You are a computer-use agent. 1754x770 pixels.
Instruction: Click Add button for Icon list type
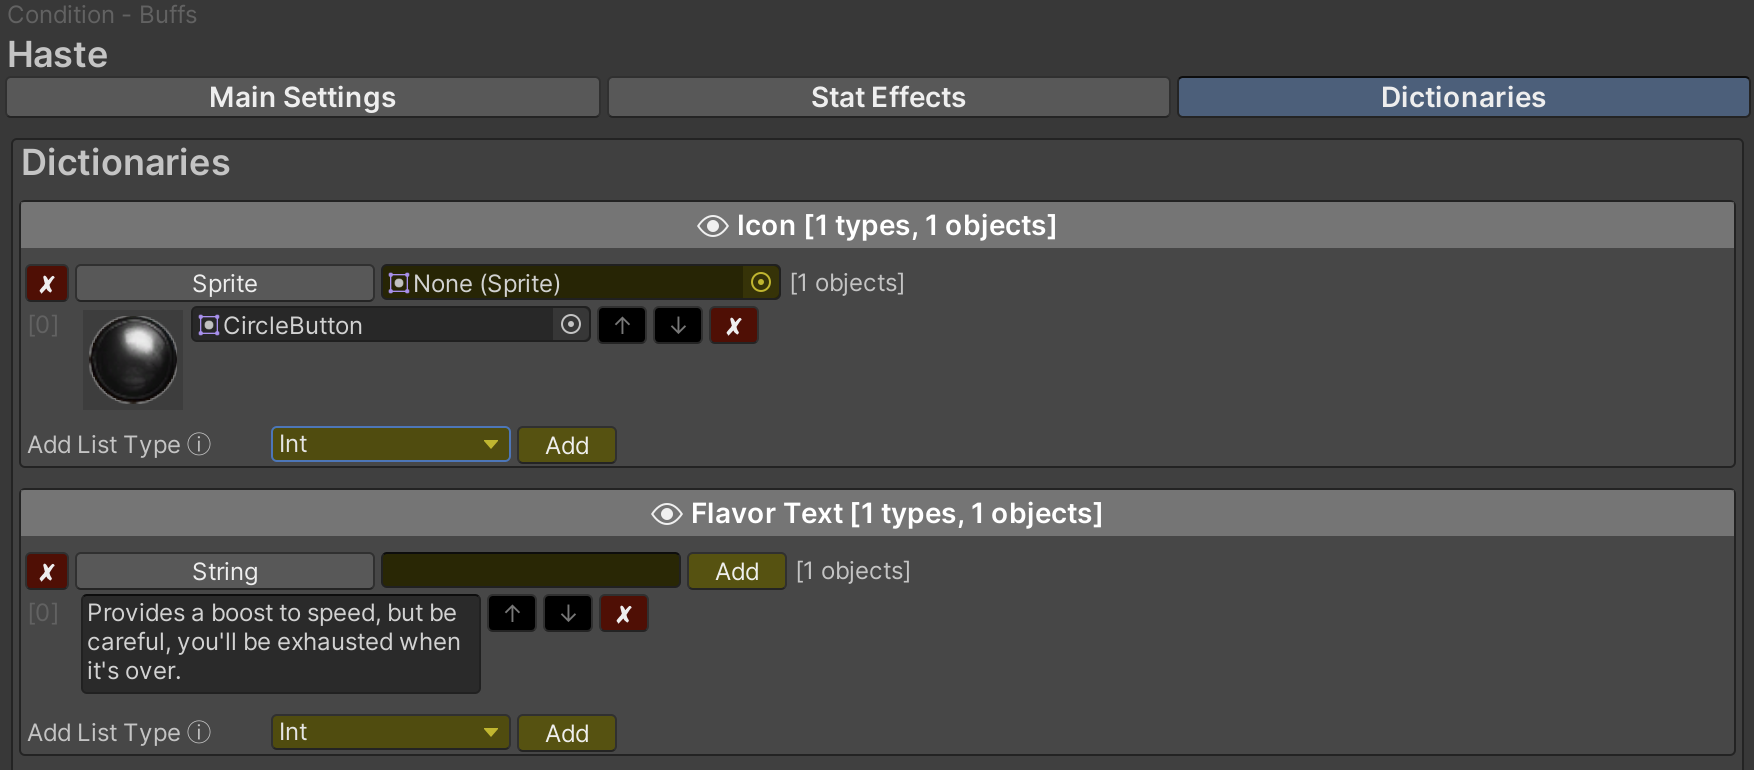click(x=567, y=445)
